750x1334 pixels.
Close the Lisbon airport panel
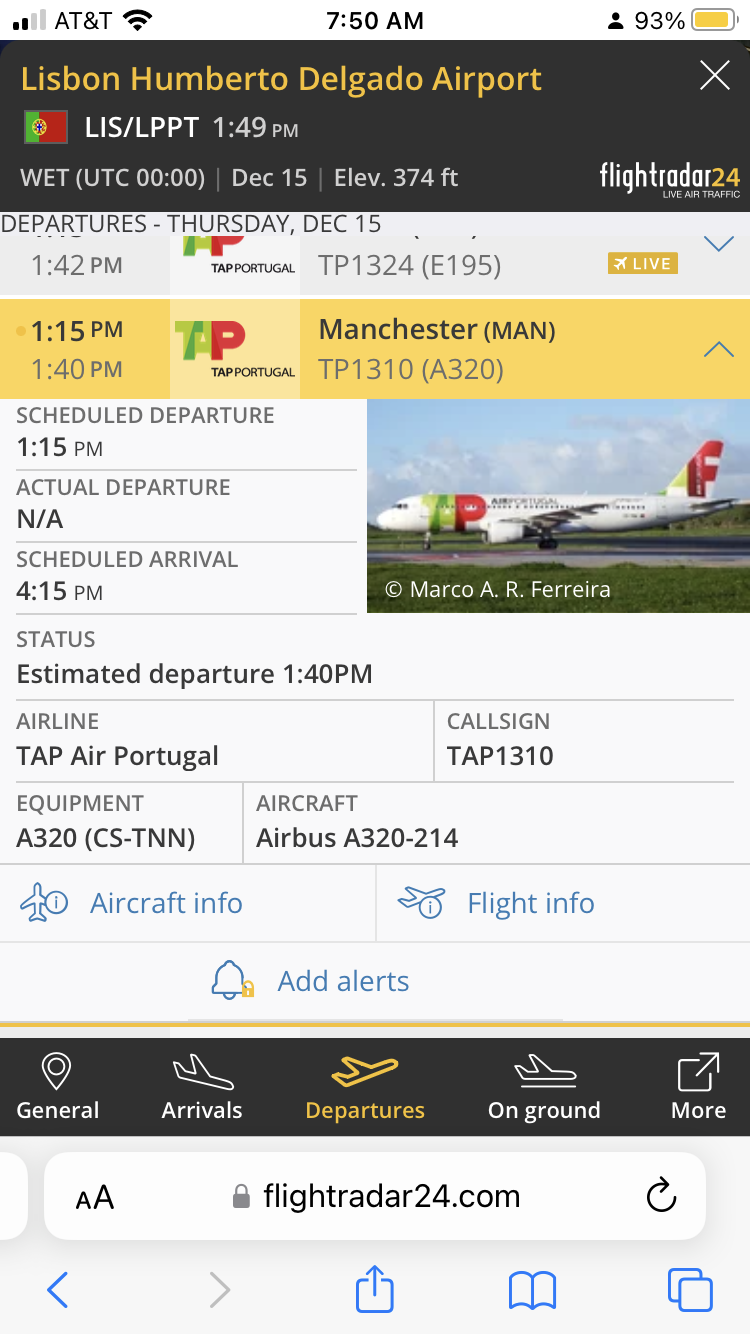[x=714, y=76]
